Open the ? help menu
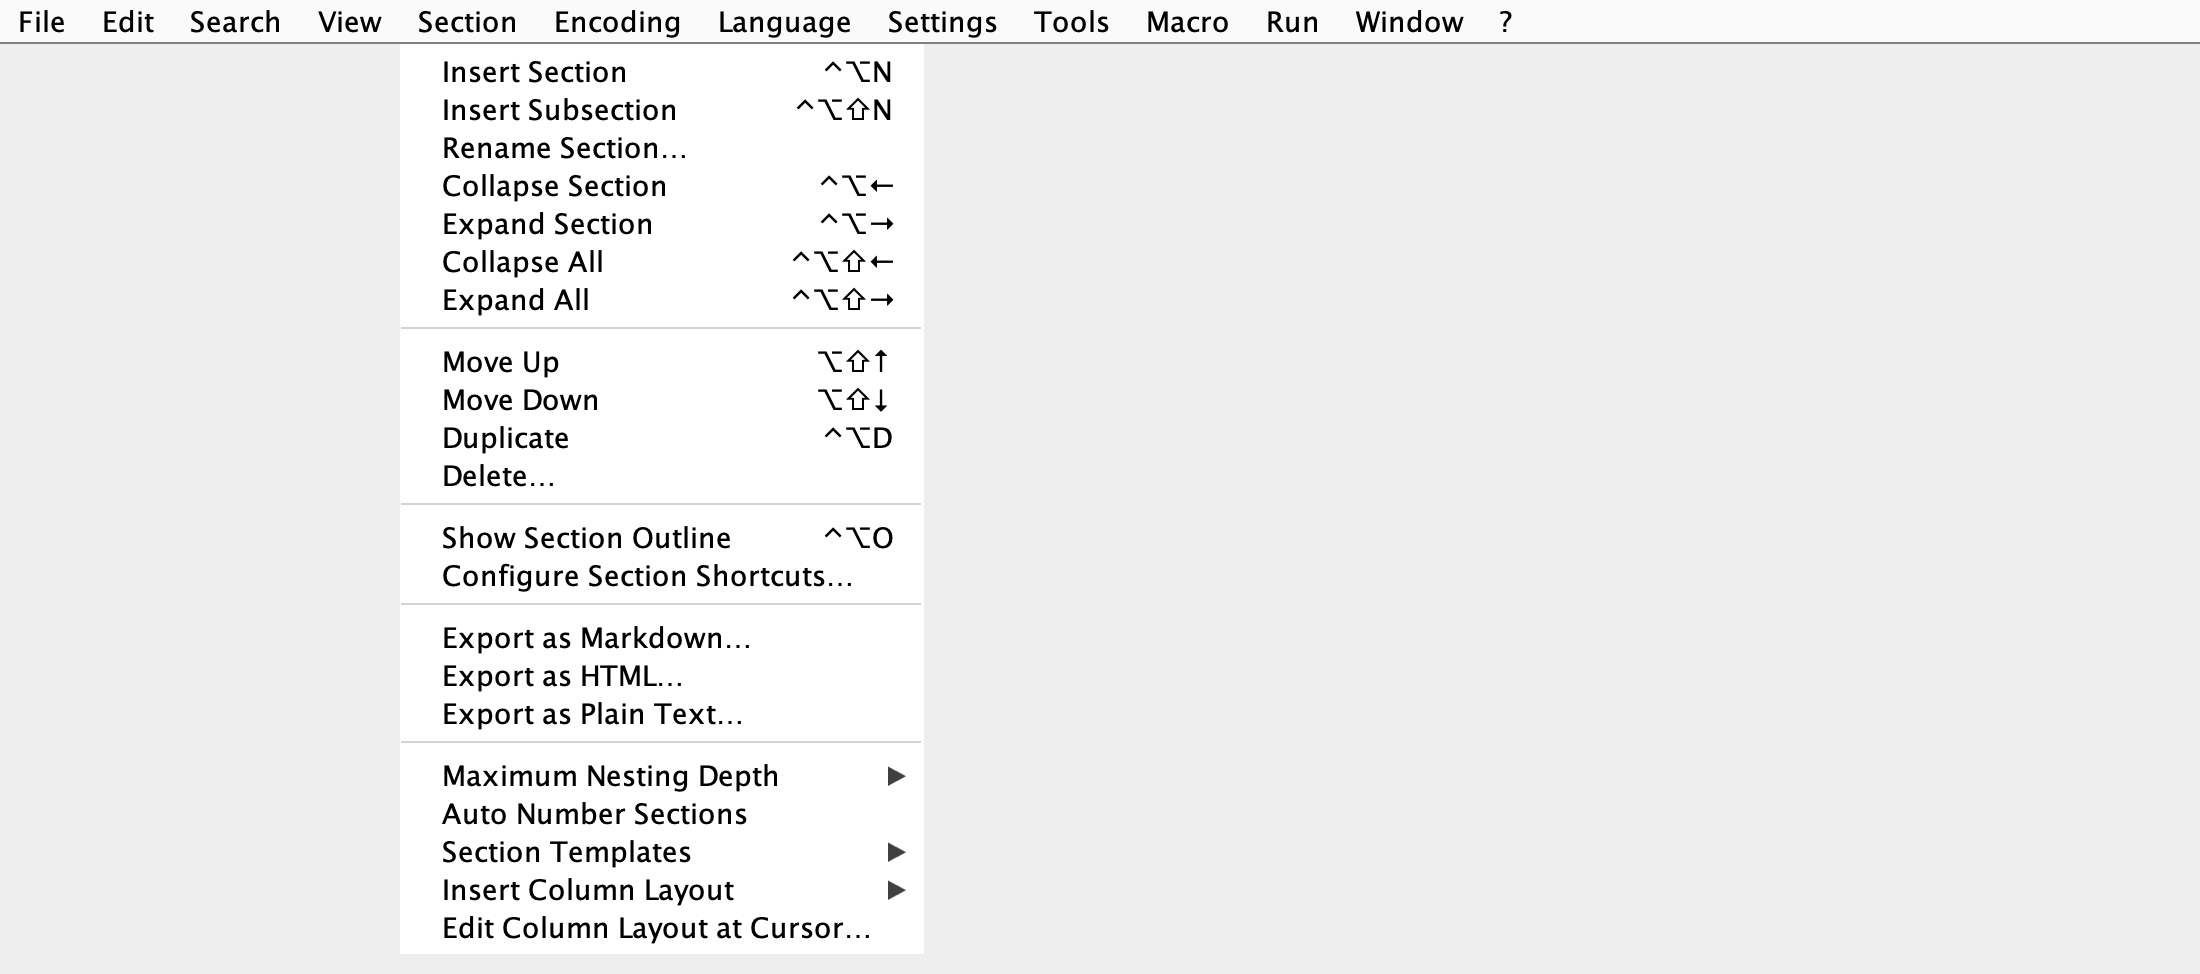The height and width of the screenshot is (974, 2200). 1505,22
